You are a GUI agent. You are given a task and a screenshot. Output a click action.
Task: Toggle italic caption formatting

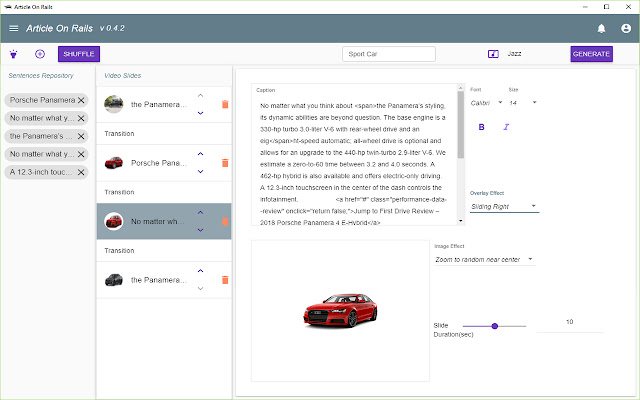(506, 127)
